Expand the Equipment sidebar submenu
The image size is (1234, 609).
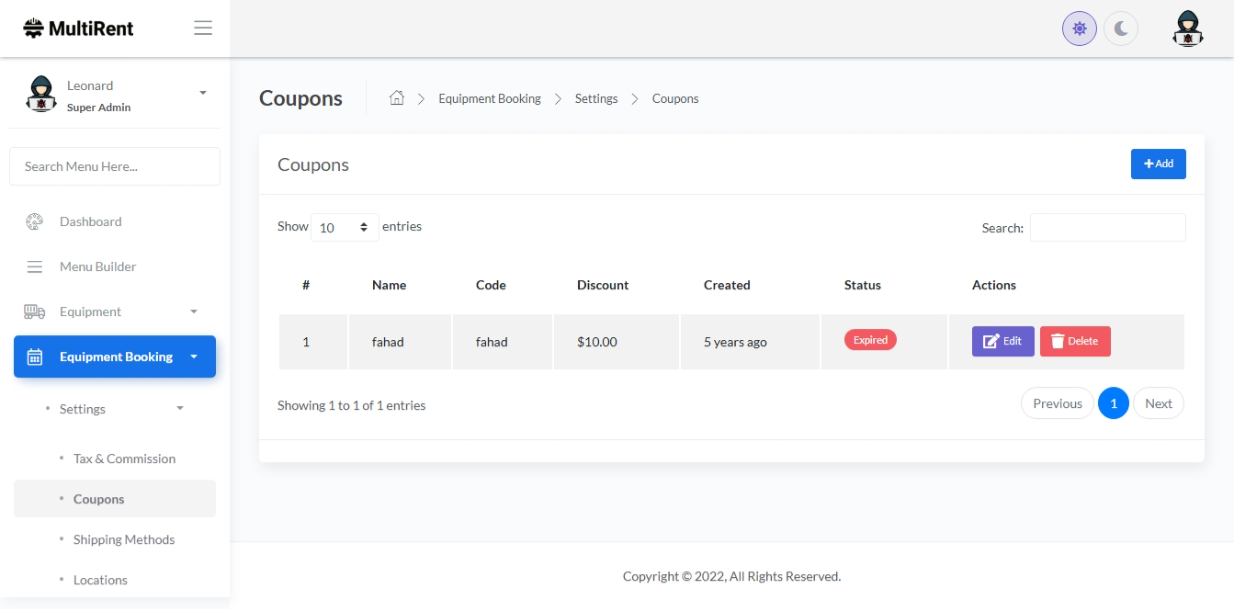[194, 312]
